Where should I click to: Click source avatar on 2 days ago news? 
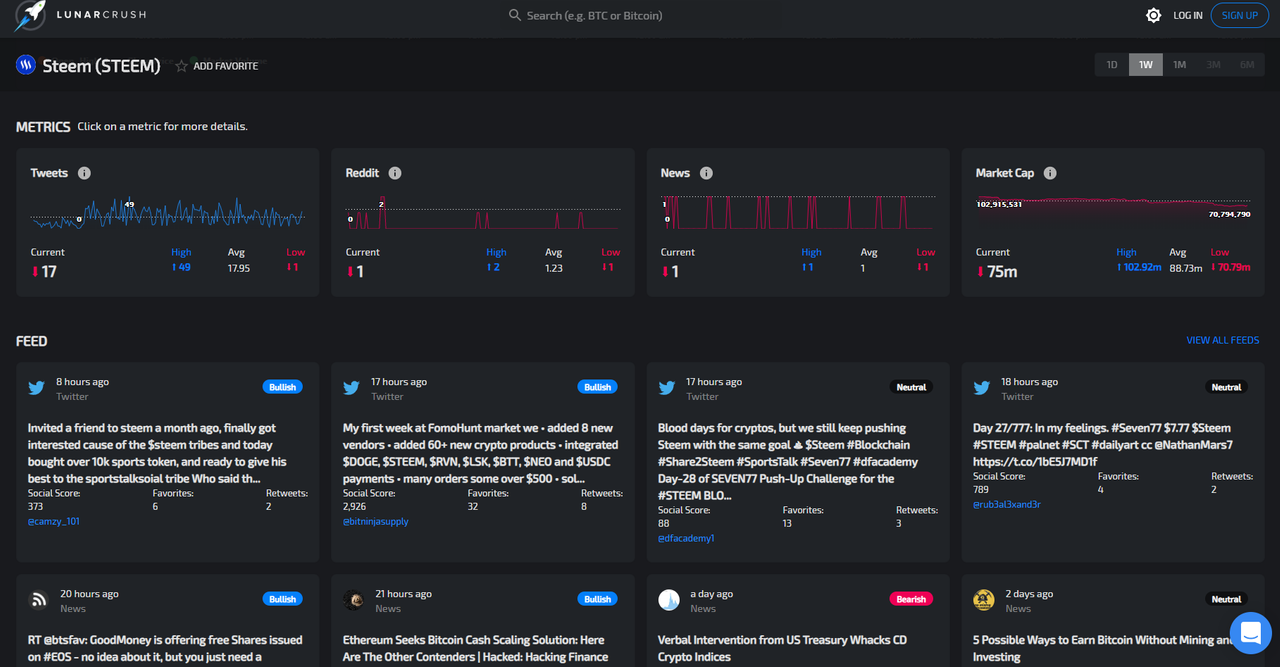coord(984,600)
